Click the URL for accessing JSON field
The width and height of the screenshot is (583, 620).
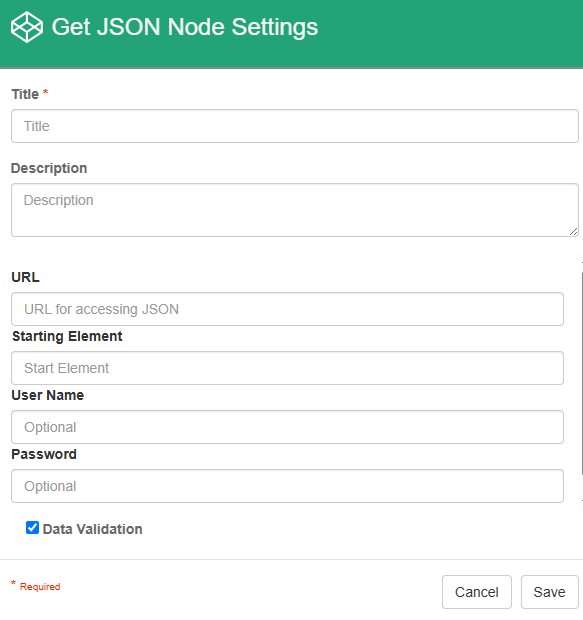click(x=287, y=309)
